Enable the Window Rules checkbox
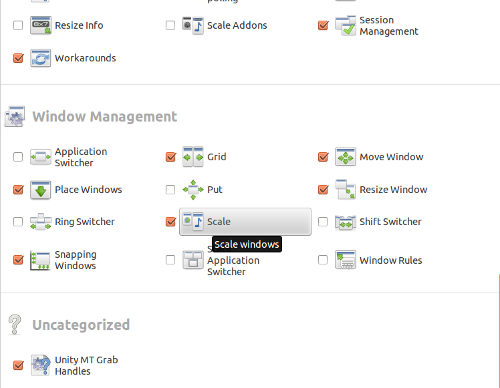 pyautogui.click(x=323, y=260)
